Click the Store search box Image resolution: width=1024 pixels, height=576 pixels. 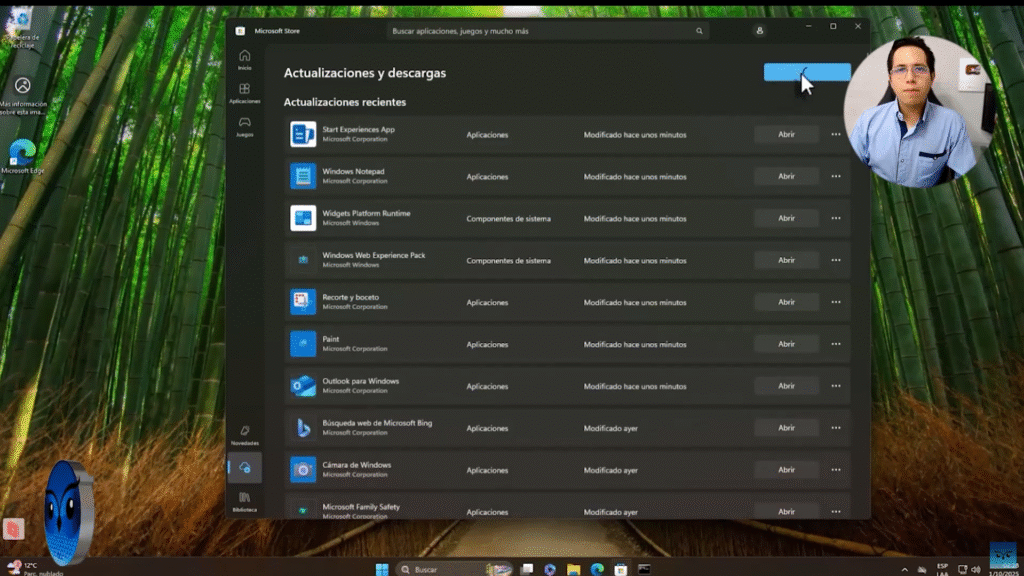[x=546, y=31]
